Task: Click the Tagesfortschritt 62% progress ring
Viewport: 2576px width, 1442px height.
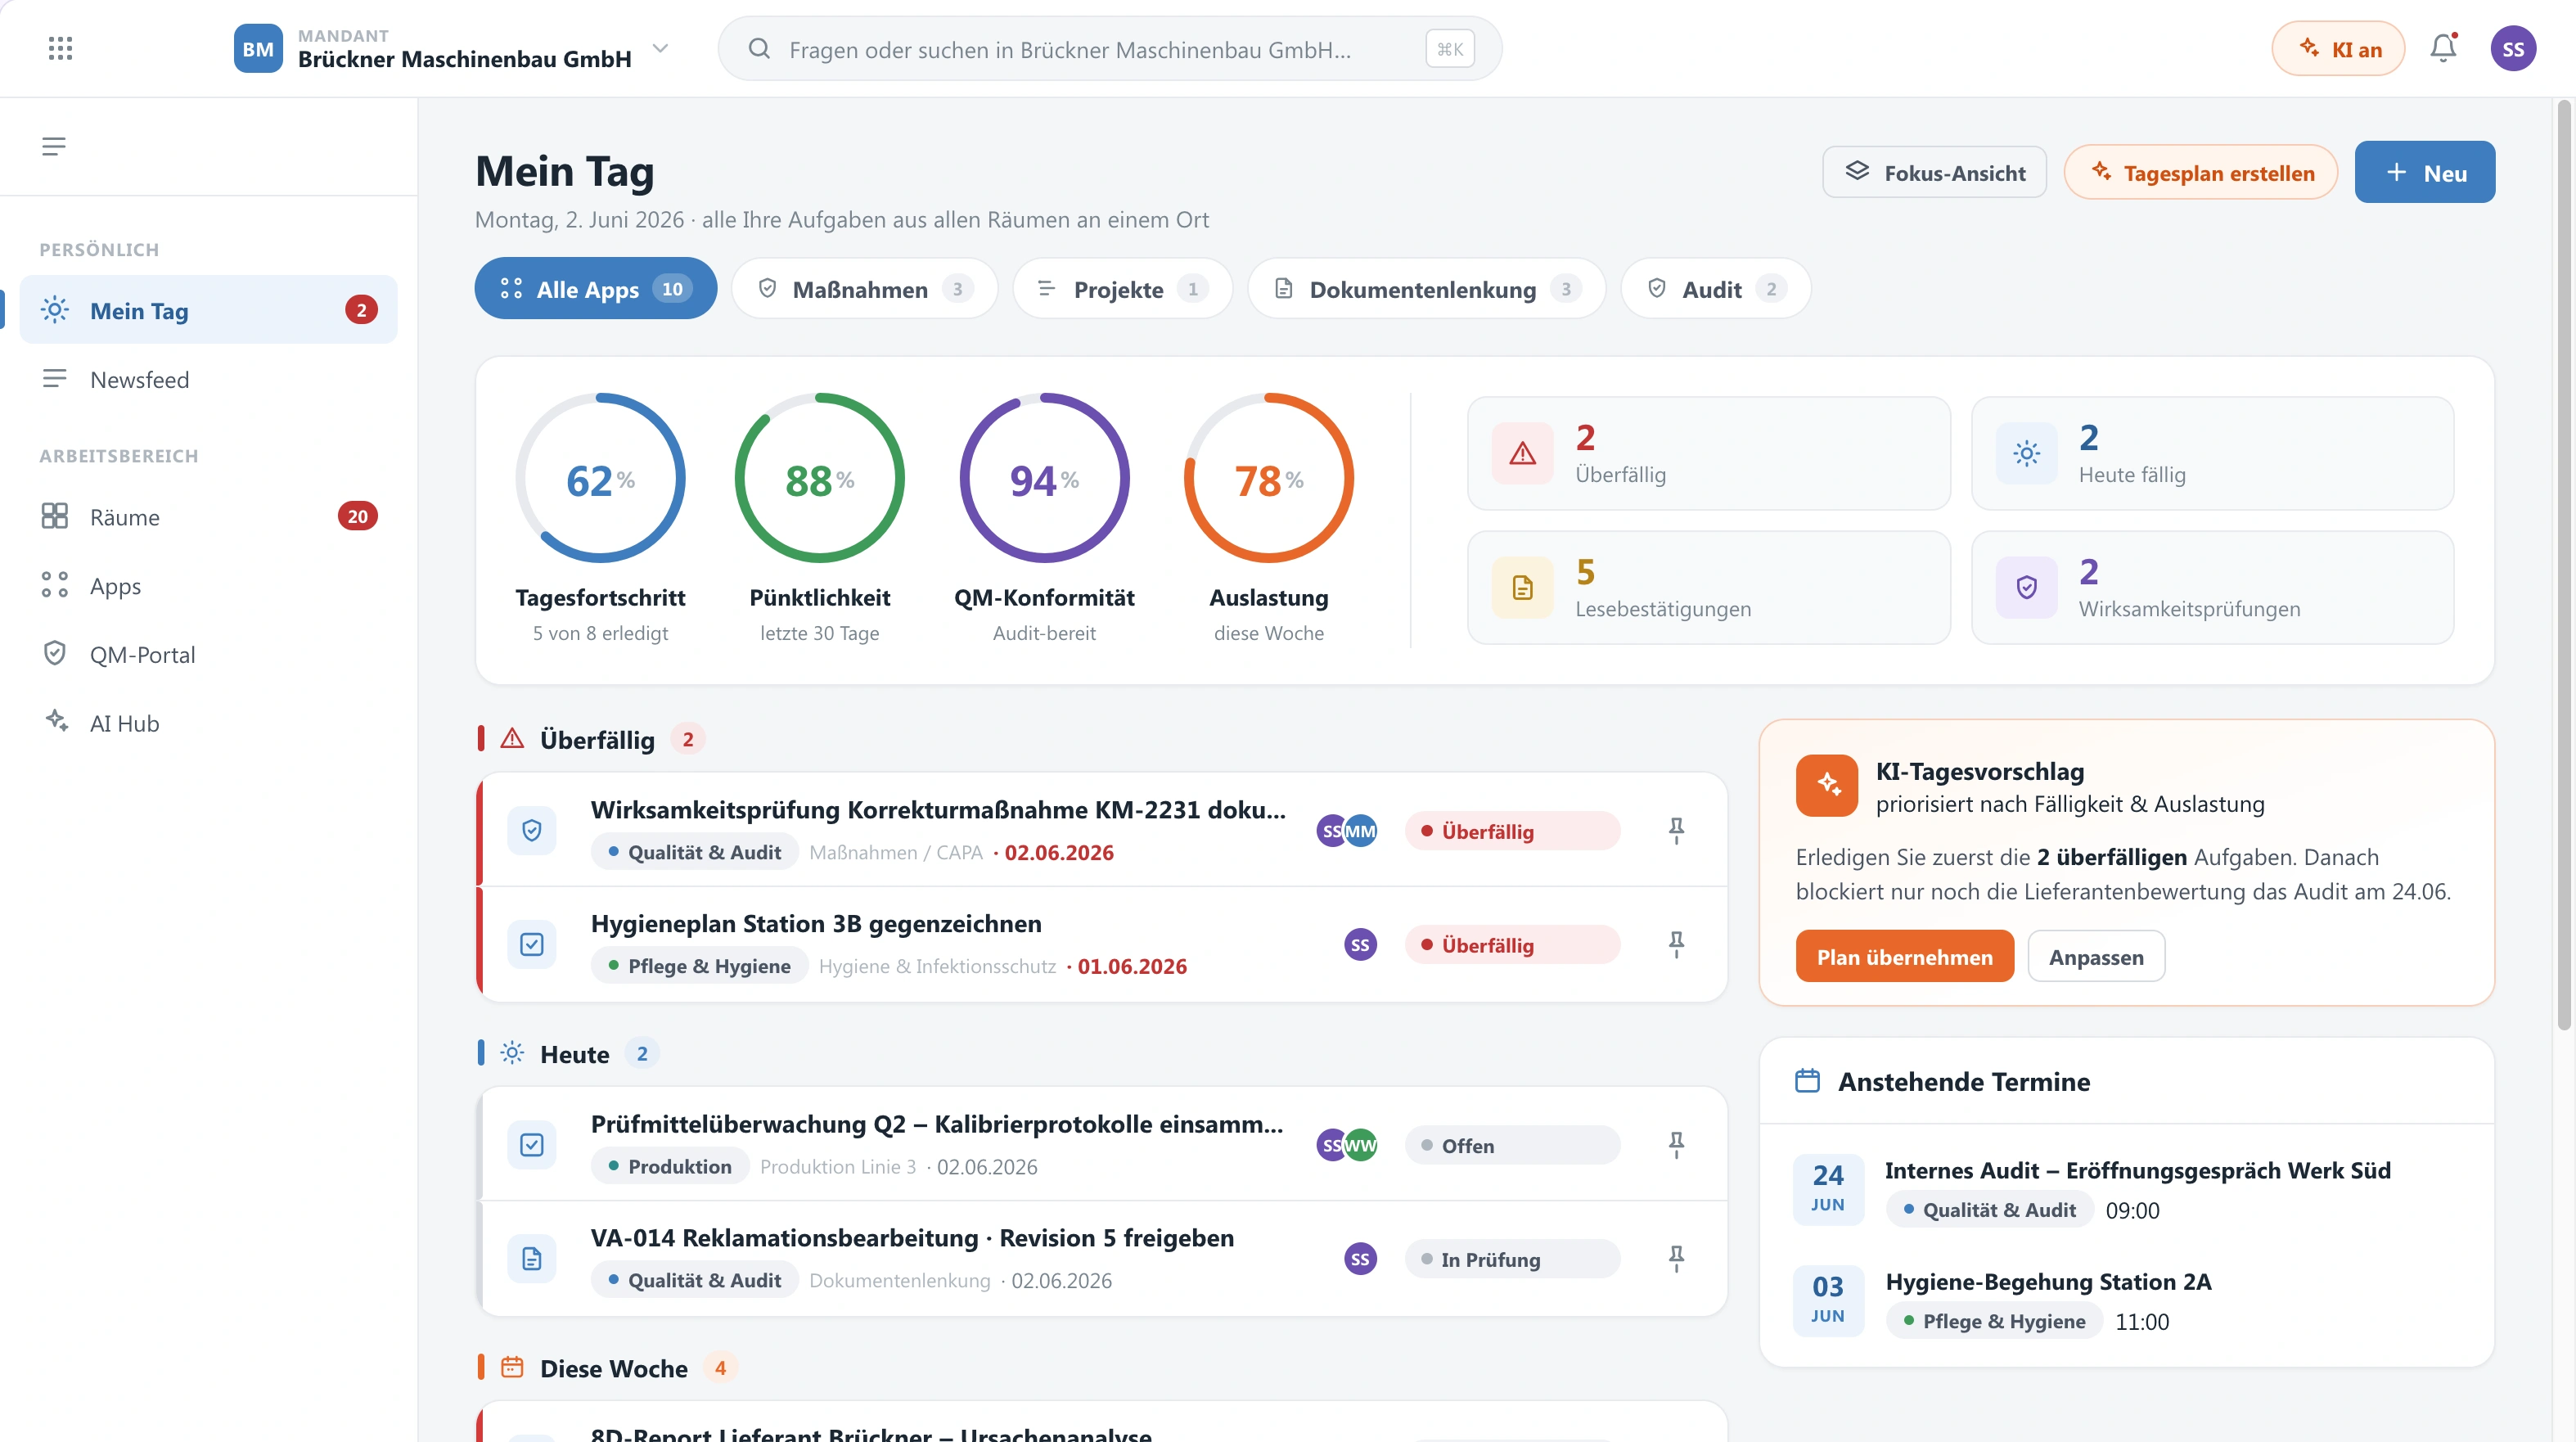Action: click(600, 478)
